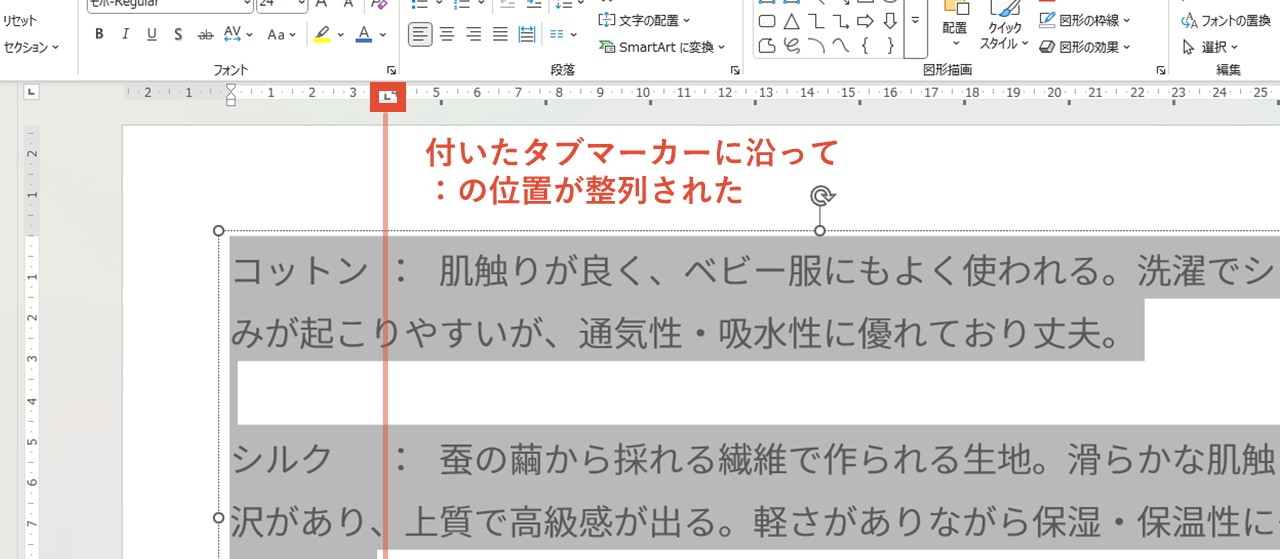Click SmartArt に変換 button
The image size is (1280, 559).
pos(661,47)
